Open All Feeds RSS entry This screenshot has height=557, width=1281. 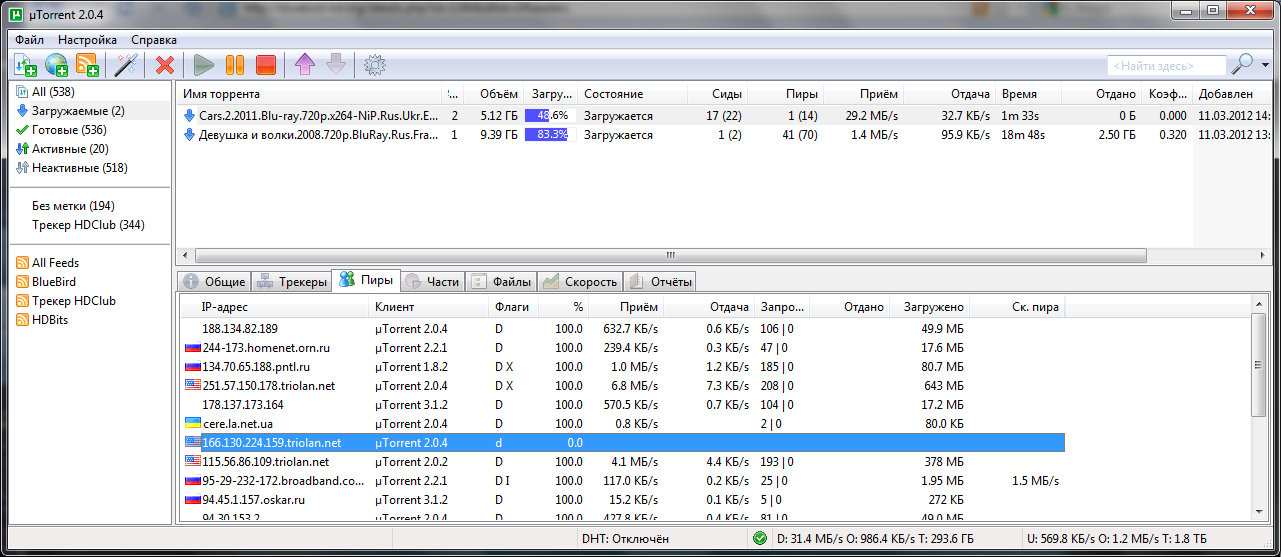pyautogui.click(x=55, y=263)
